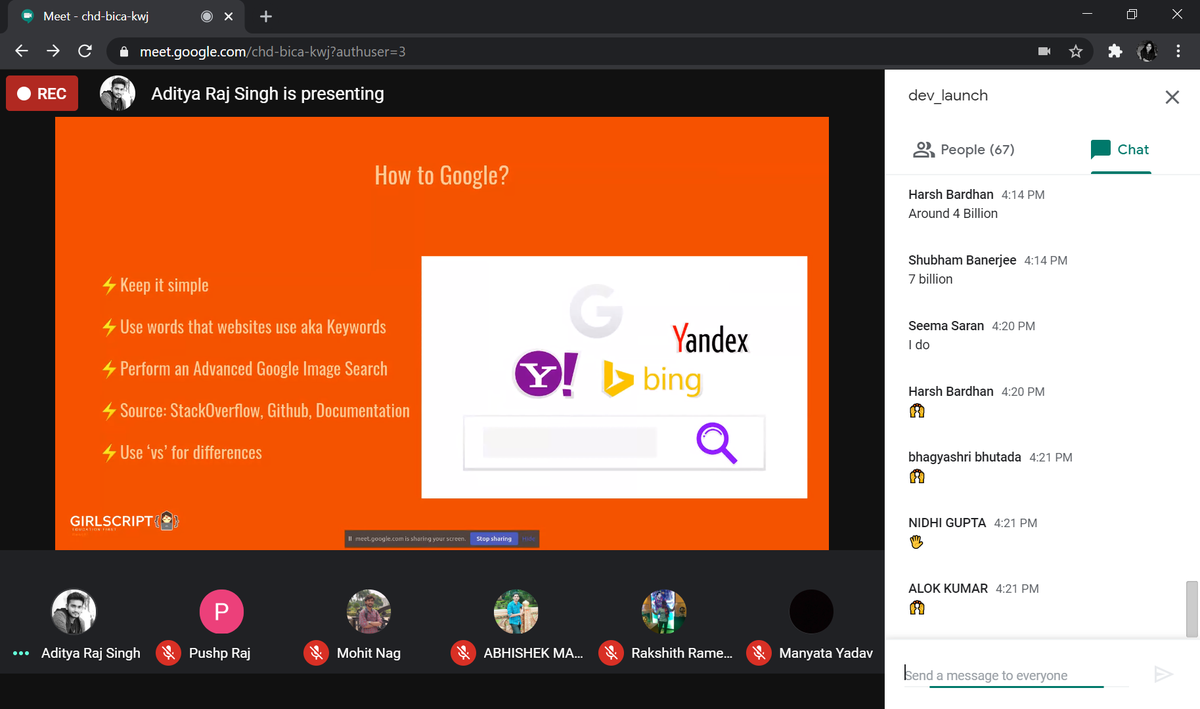Select Mohit Nag's participant thumbnail
Viewport: 1200px width, 709px height.
368,612
